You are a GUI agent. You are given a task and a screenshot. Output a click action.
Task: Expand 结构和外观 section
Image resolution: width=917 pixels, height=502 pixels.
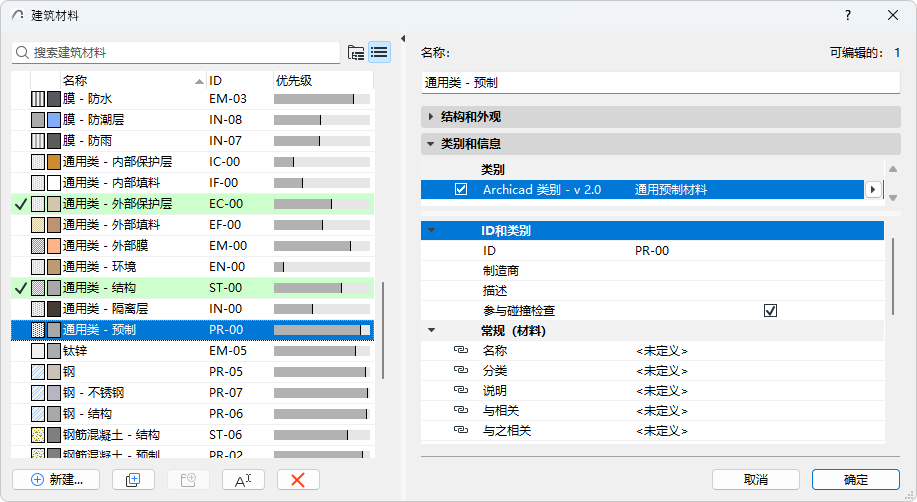430,117
